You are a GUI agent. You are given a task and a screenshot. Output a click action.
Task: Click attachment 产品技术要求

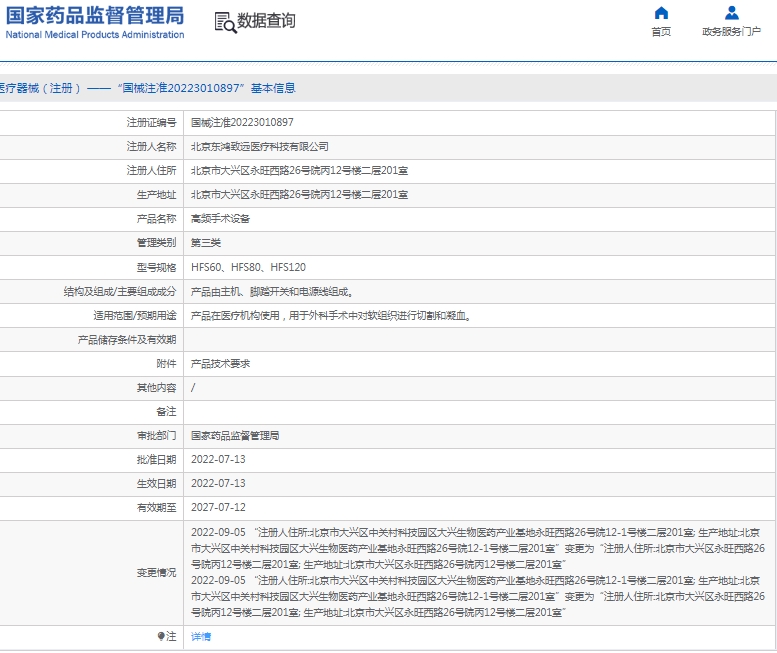(x=221, y=364)
